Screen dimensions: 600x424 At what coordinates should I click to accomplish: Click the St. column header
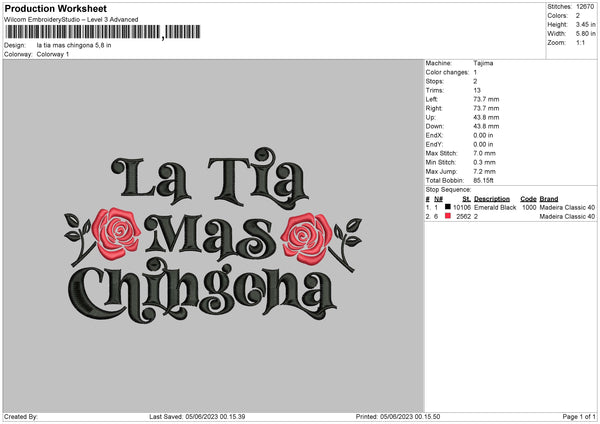(466, 199)
